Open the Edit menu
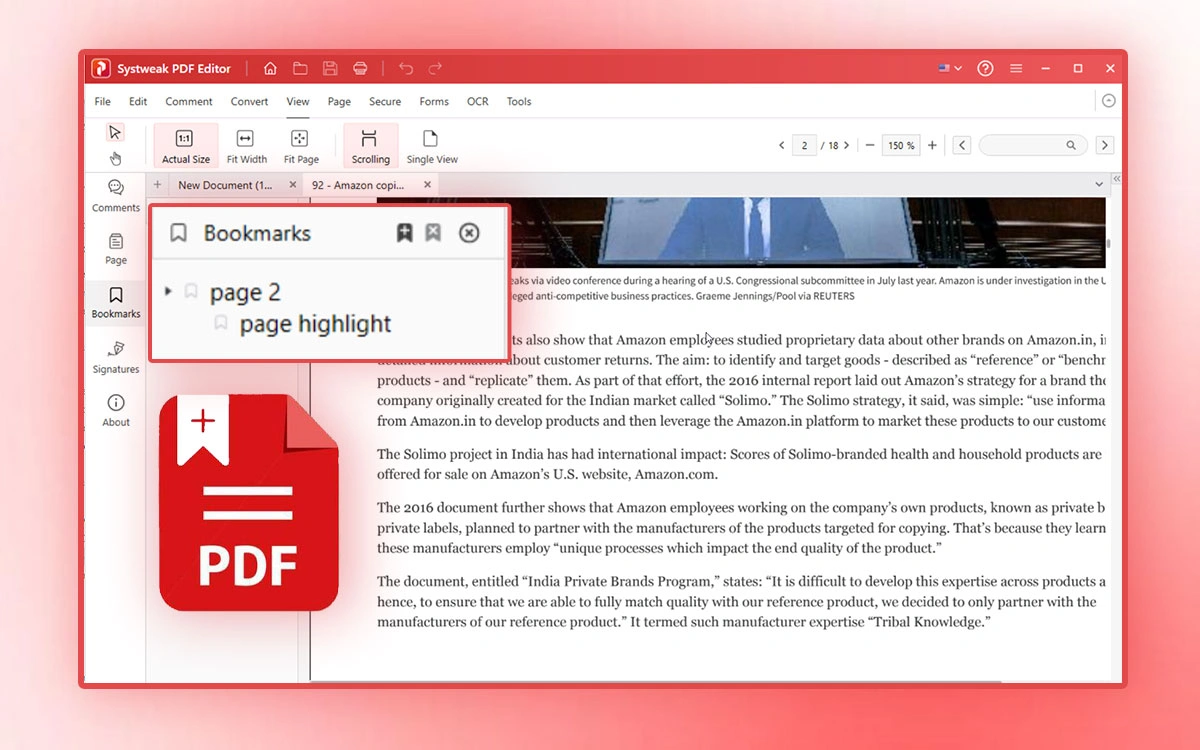 tap(138, 101)
